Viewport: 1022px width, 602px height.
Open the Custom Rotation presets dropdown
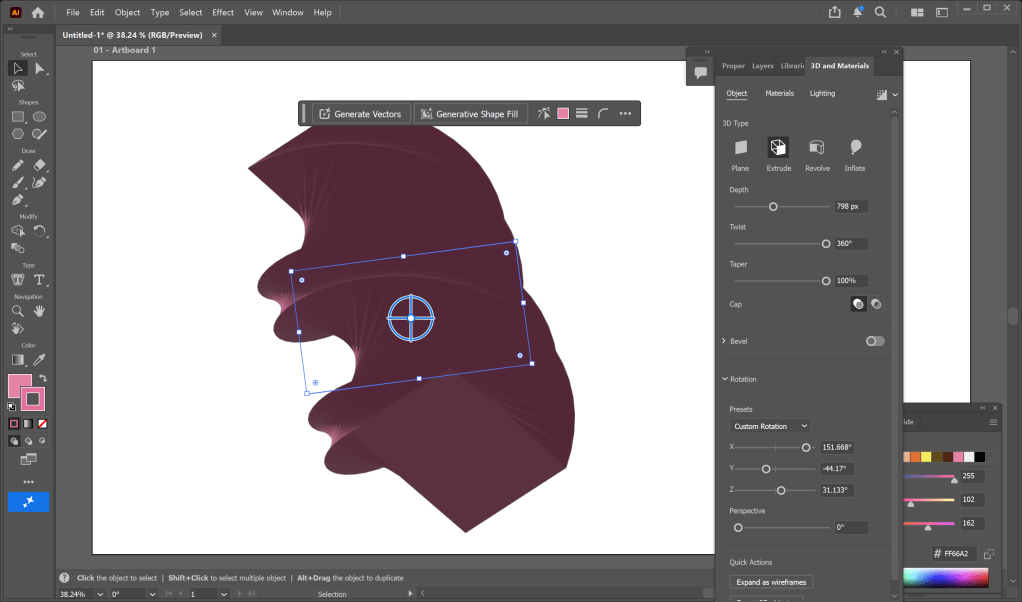[x=770, y=426]
